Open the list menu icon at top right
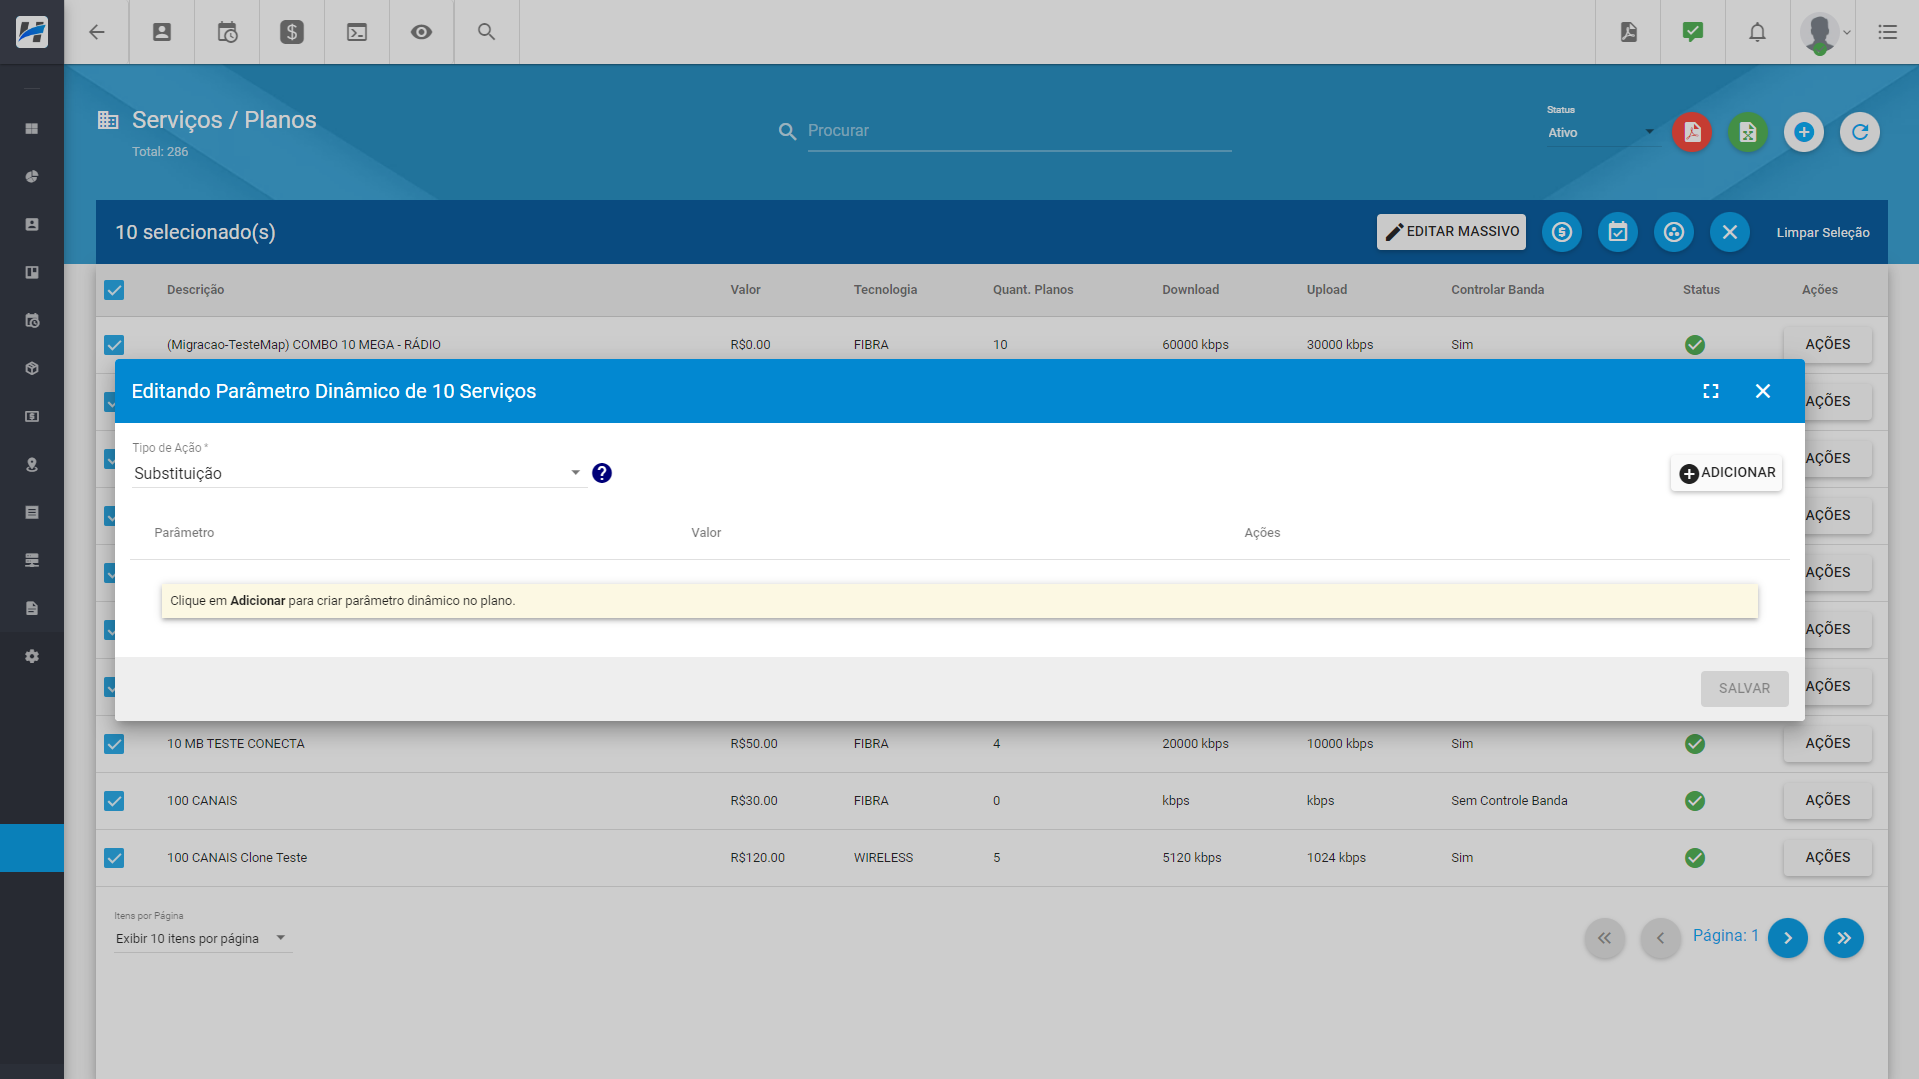The width and height of the screenshot is (1919, 1079). click(x=1887, y=32)
